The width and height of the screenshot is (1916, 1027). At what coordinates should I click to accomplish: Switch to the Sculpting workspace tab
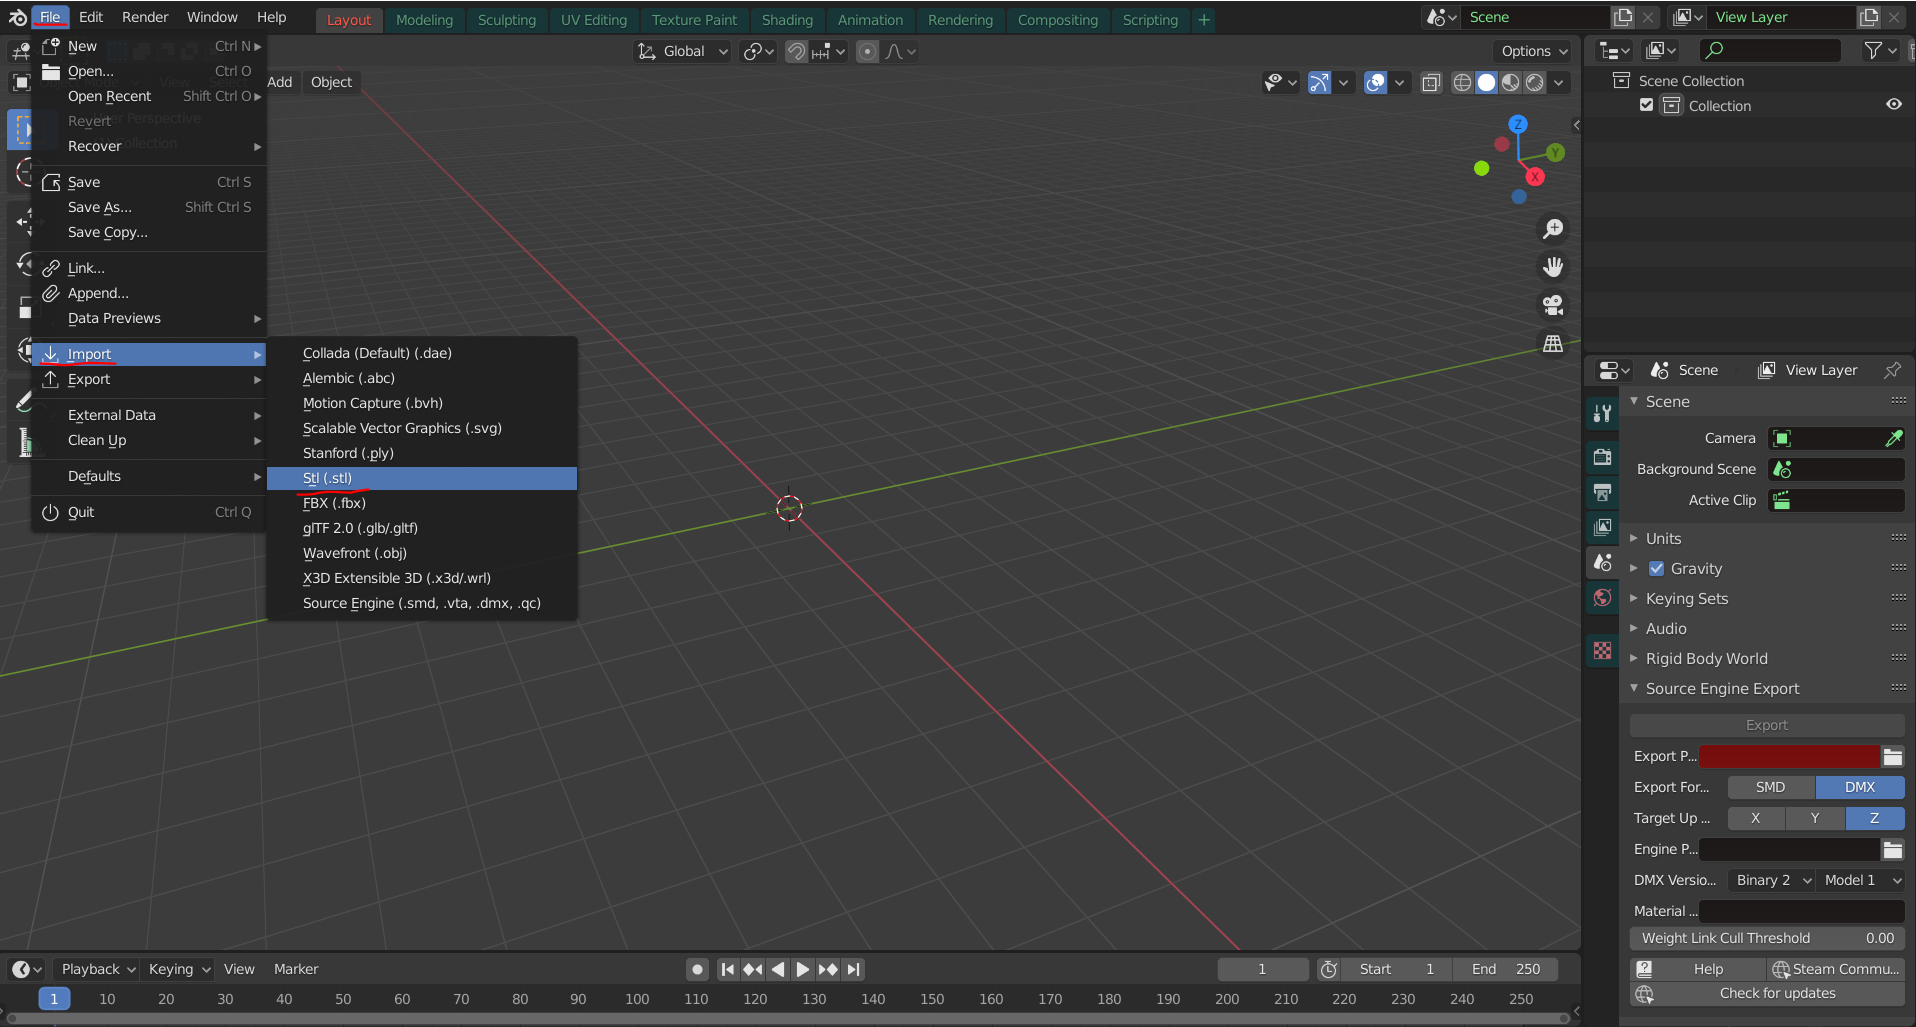(507, 19)
